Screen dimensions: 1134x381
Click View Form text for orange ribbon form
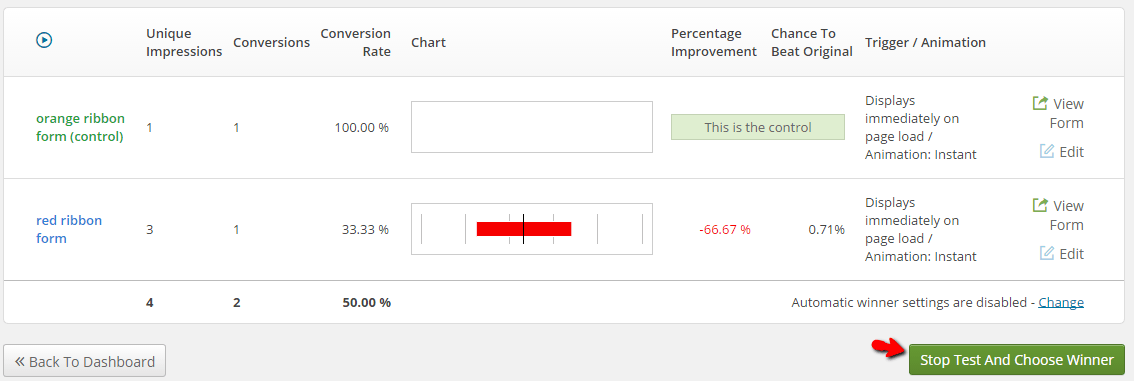point(1067,114)
